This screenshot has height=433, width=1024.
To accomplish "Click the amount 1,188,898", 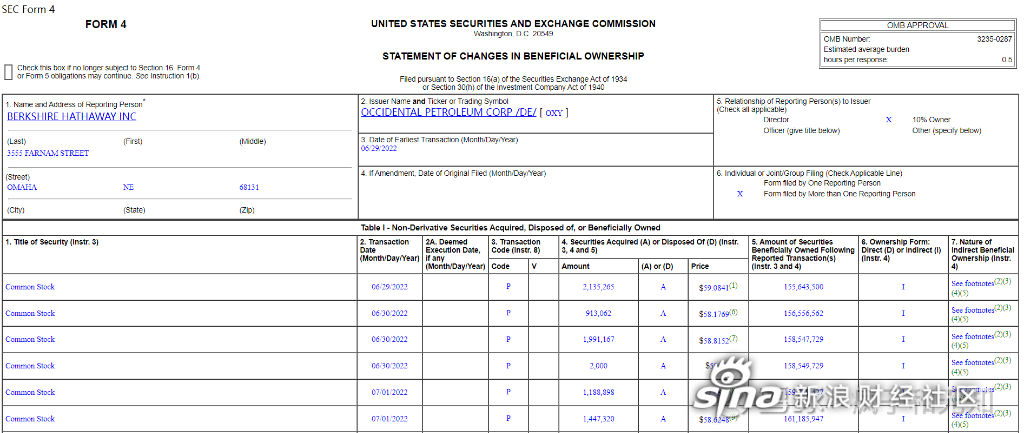I will [x=598, y=393].
